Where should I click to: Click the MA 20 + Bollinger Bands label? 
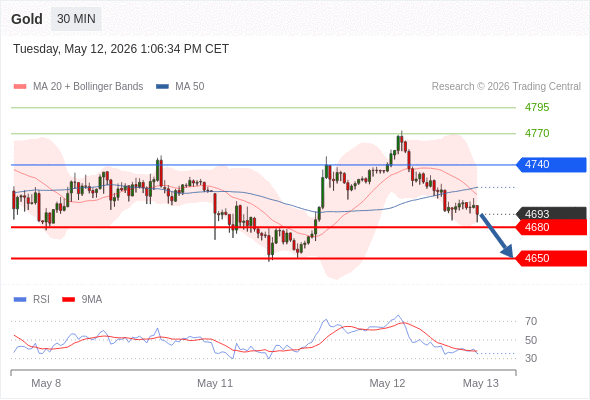coord(88,87)
